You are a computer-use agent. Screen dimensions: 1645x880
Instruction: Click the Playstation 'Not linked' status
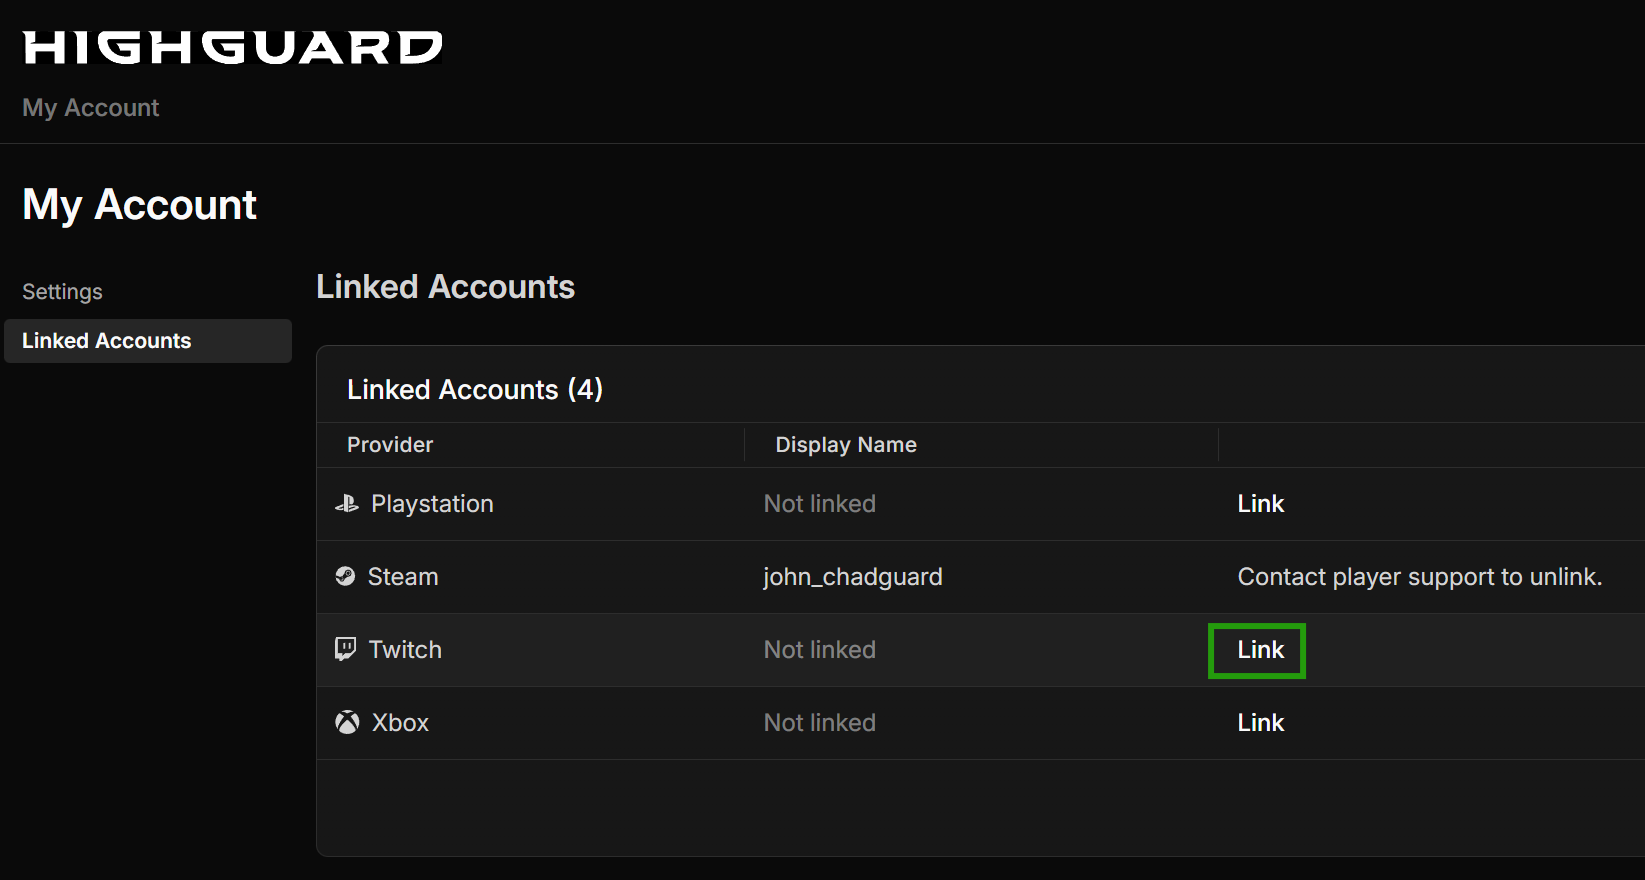(819, 504)
